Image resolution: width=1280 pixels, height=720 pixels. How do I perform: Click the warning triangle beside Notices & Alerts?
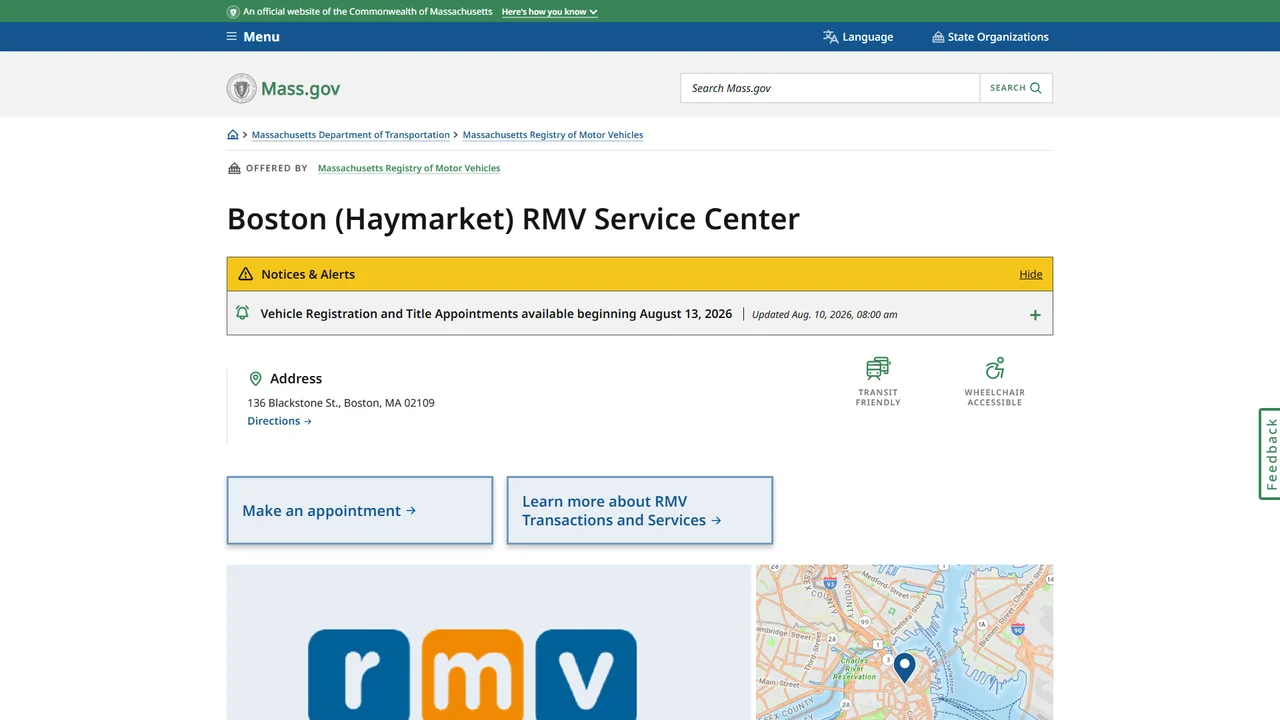[x=246, y=274]
